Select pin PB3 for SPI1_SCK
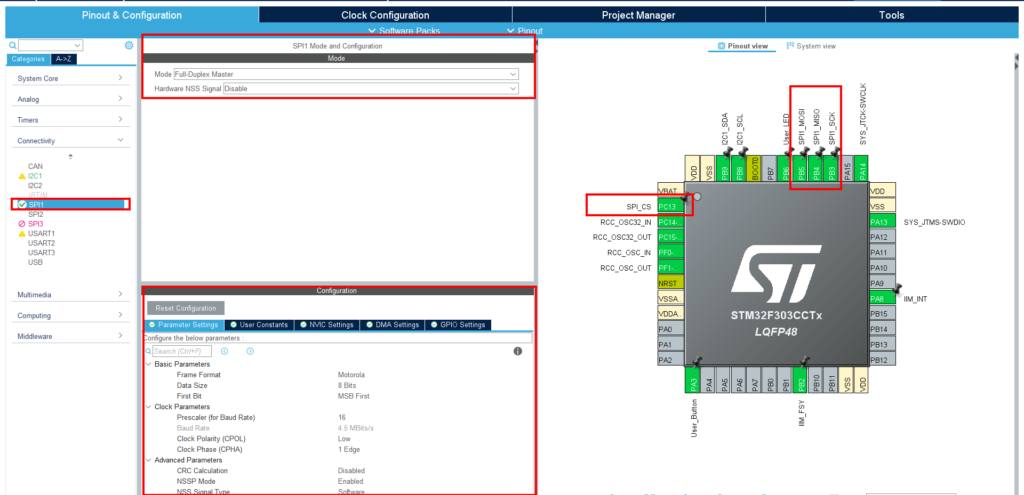The height and width of the screenshot is (495, 1024). tap(832, 169)
